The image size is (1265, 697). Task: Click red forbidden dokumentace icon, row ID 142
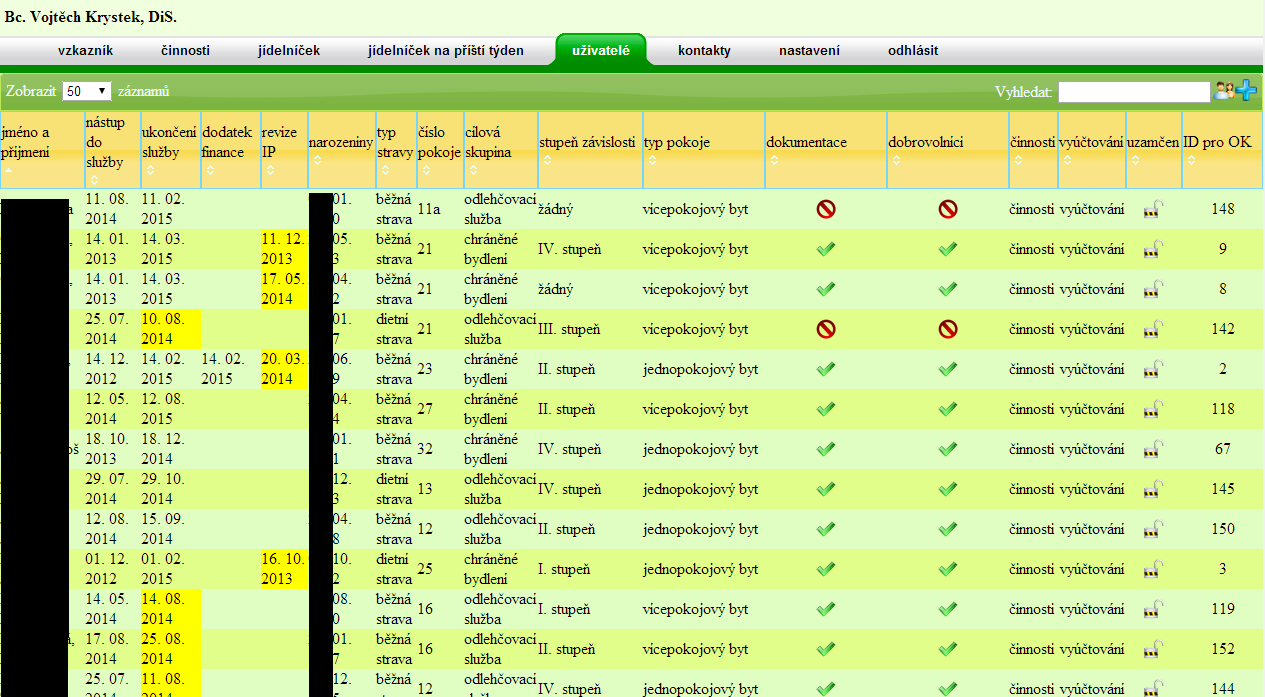826,329
